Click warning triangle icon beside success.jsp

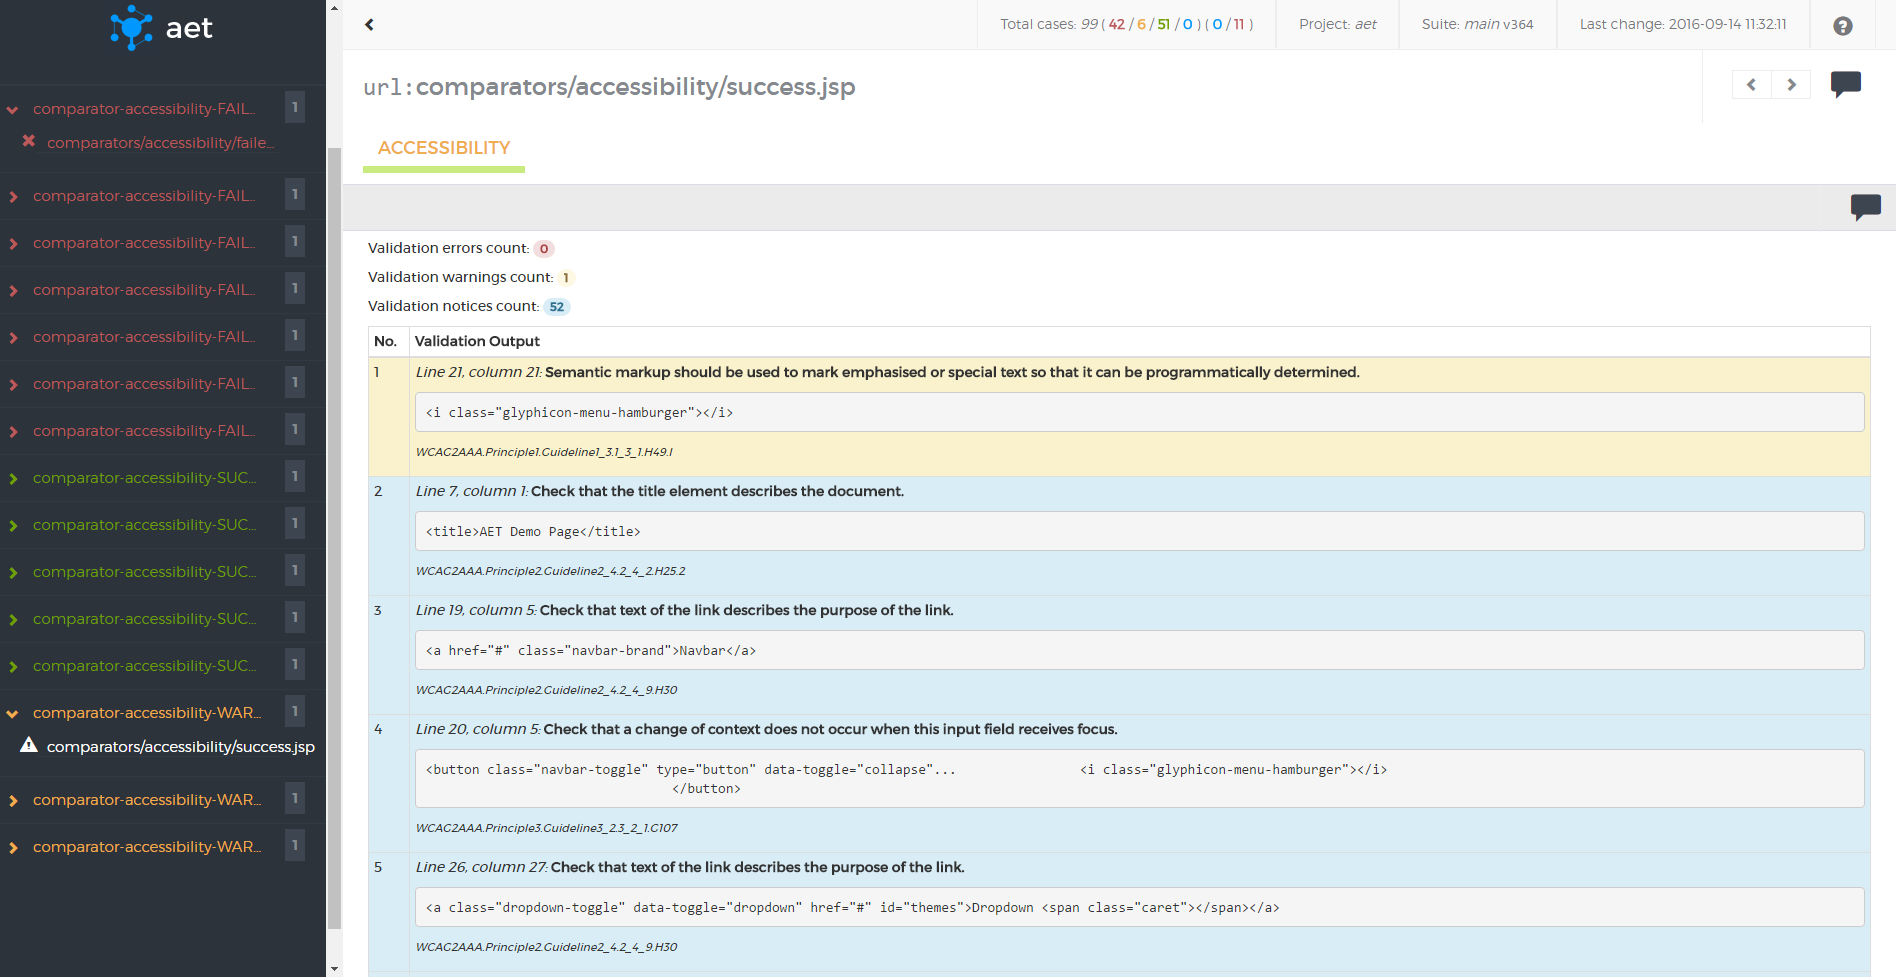click(29, 746)
